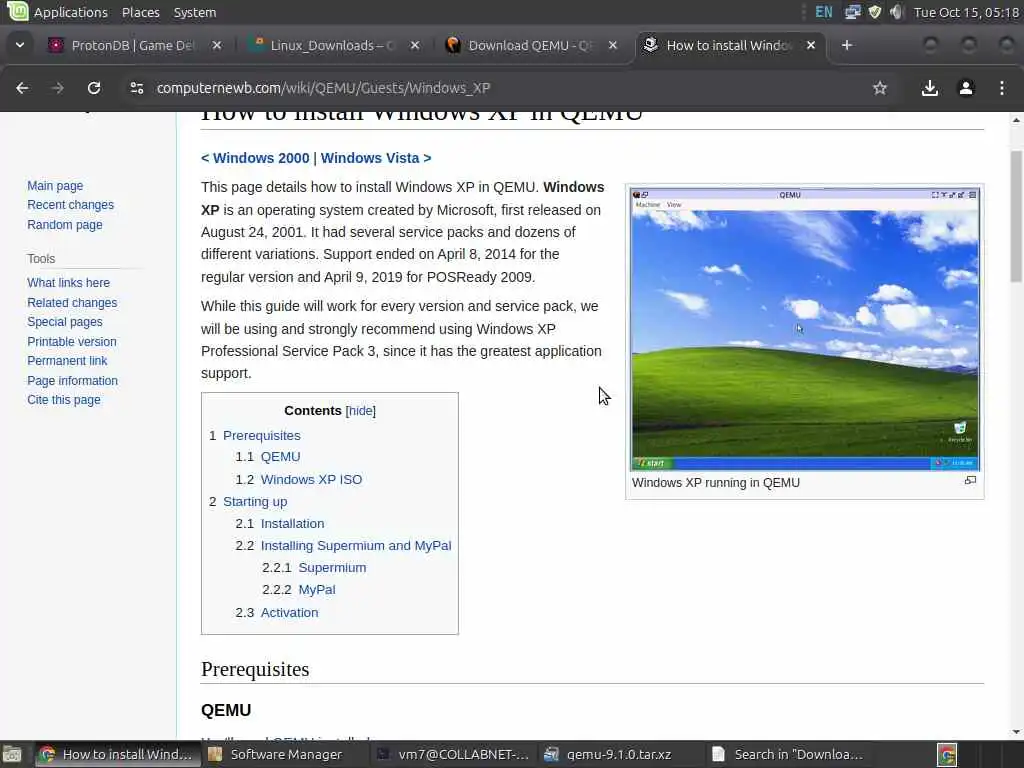Jump to Installation section

(x=292, y=524)
